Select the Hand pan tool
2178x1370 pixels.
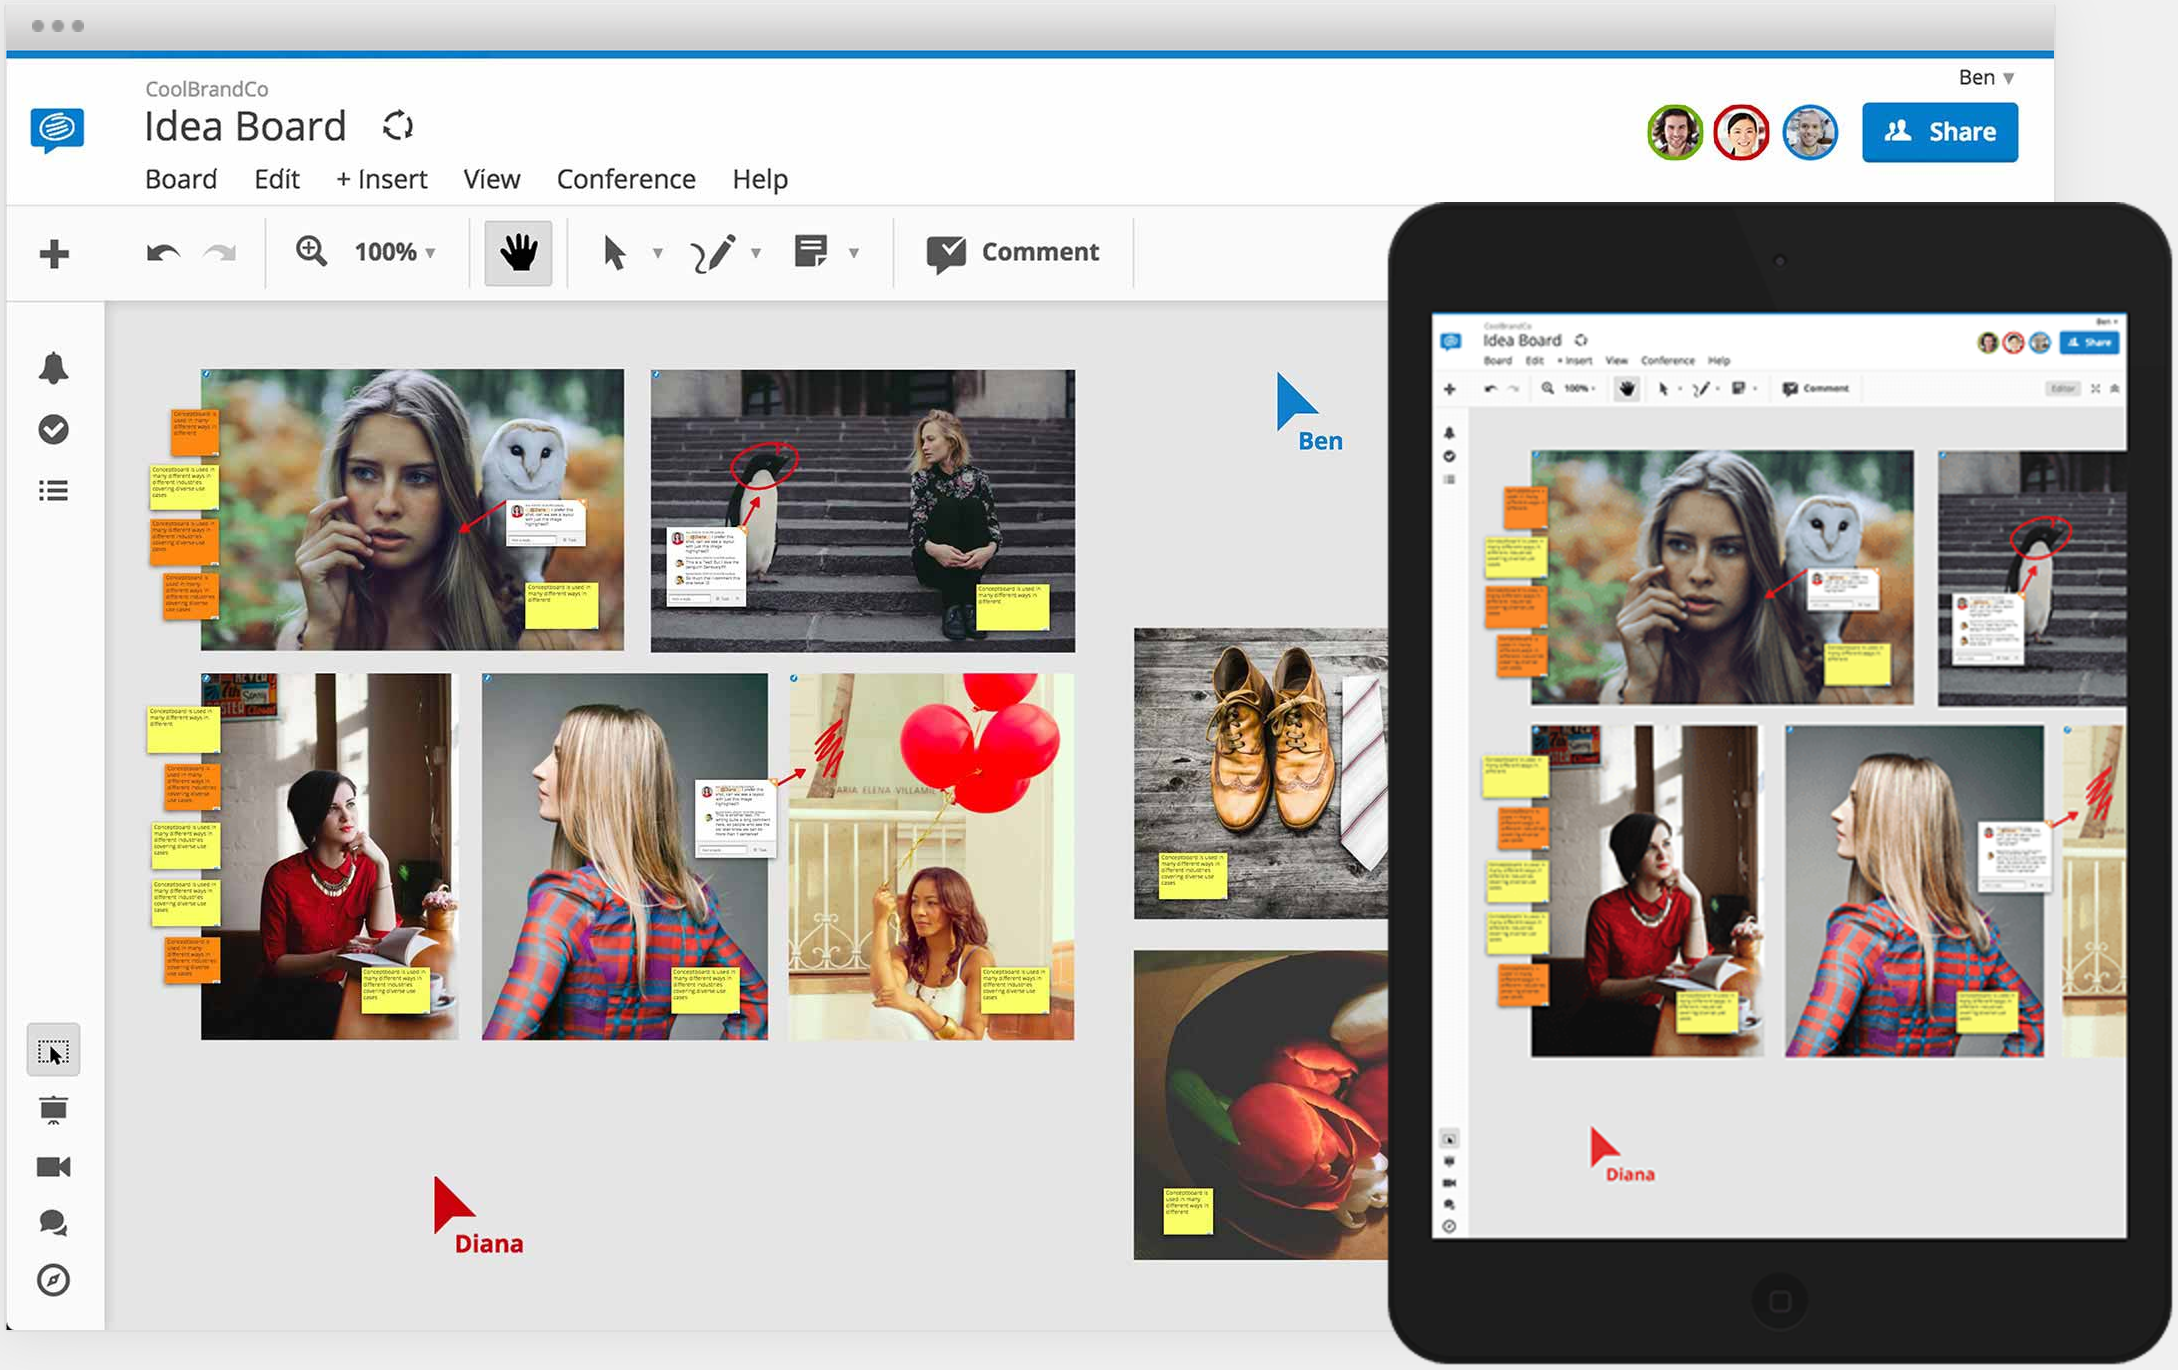coord(516,252)
